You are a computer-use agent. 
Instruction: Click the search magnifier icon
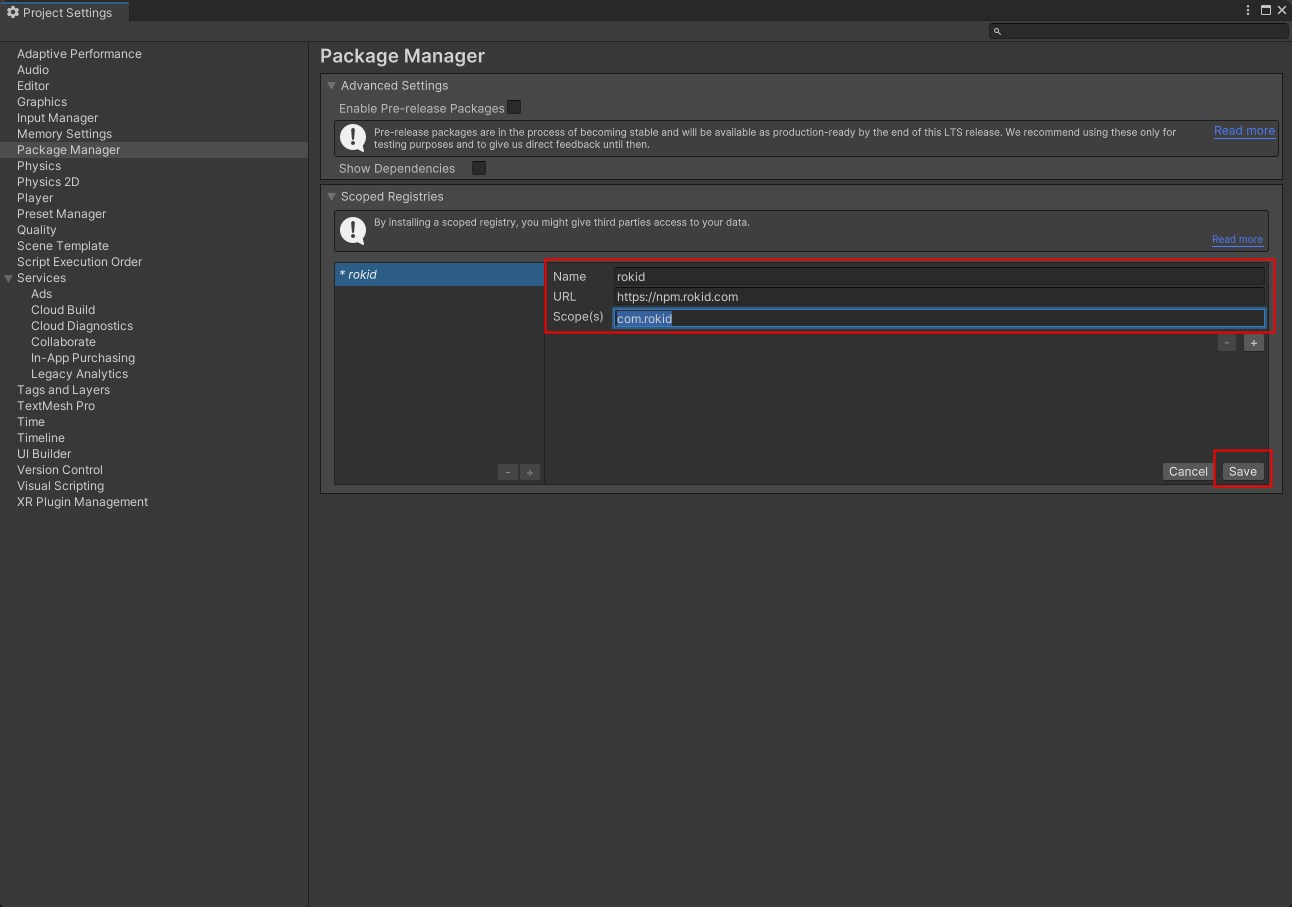tap(997, 31)
